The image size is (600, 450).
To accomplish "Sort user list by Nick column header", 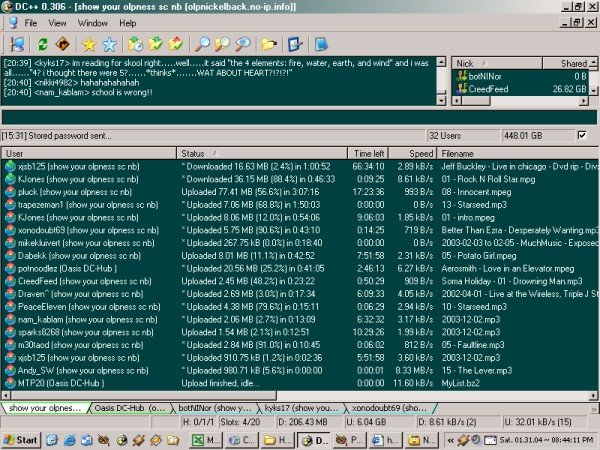I will tap(497, 63).
